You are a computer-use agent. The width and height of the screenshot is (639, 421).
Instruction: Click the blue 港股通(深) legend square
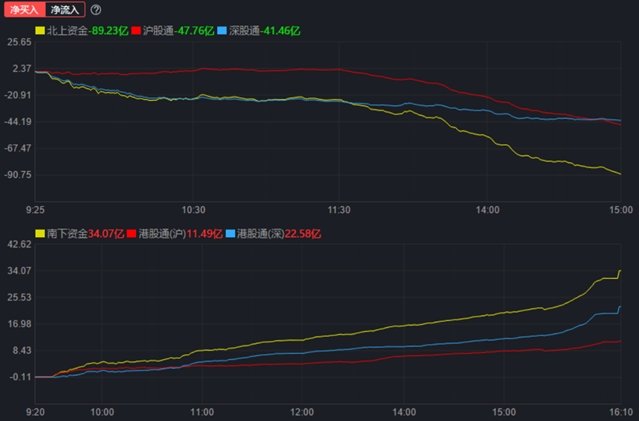click(x=232, y=233)
